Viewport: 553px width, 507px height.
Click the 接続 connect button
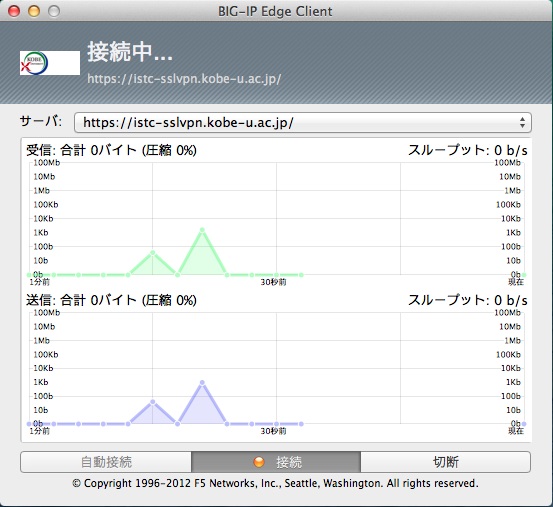276,462
